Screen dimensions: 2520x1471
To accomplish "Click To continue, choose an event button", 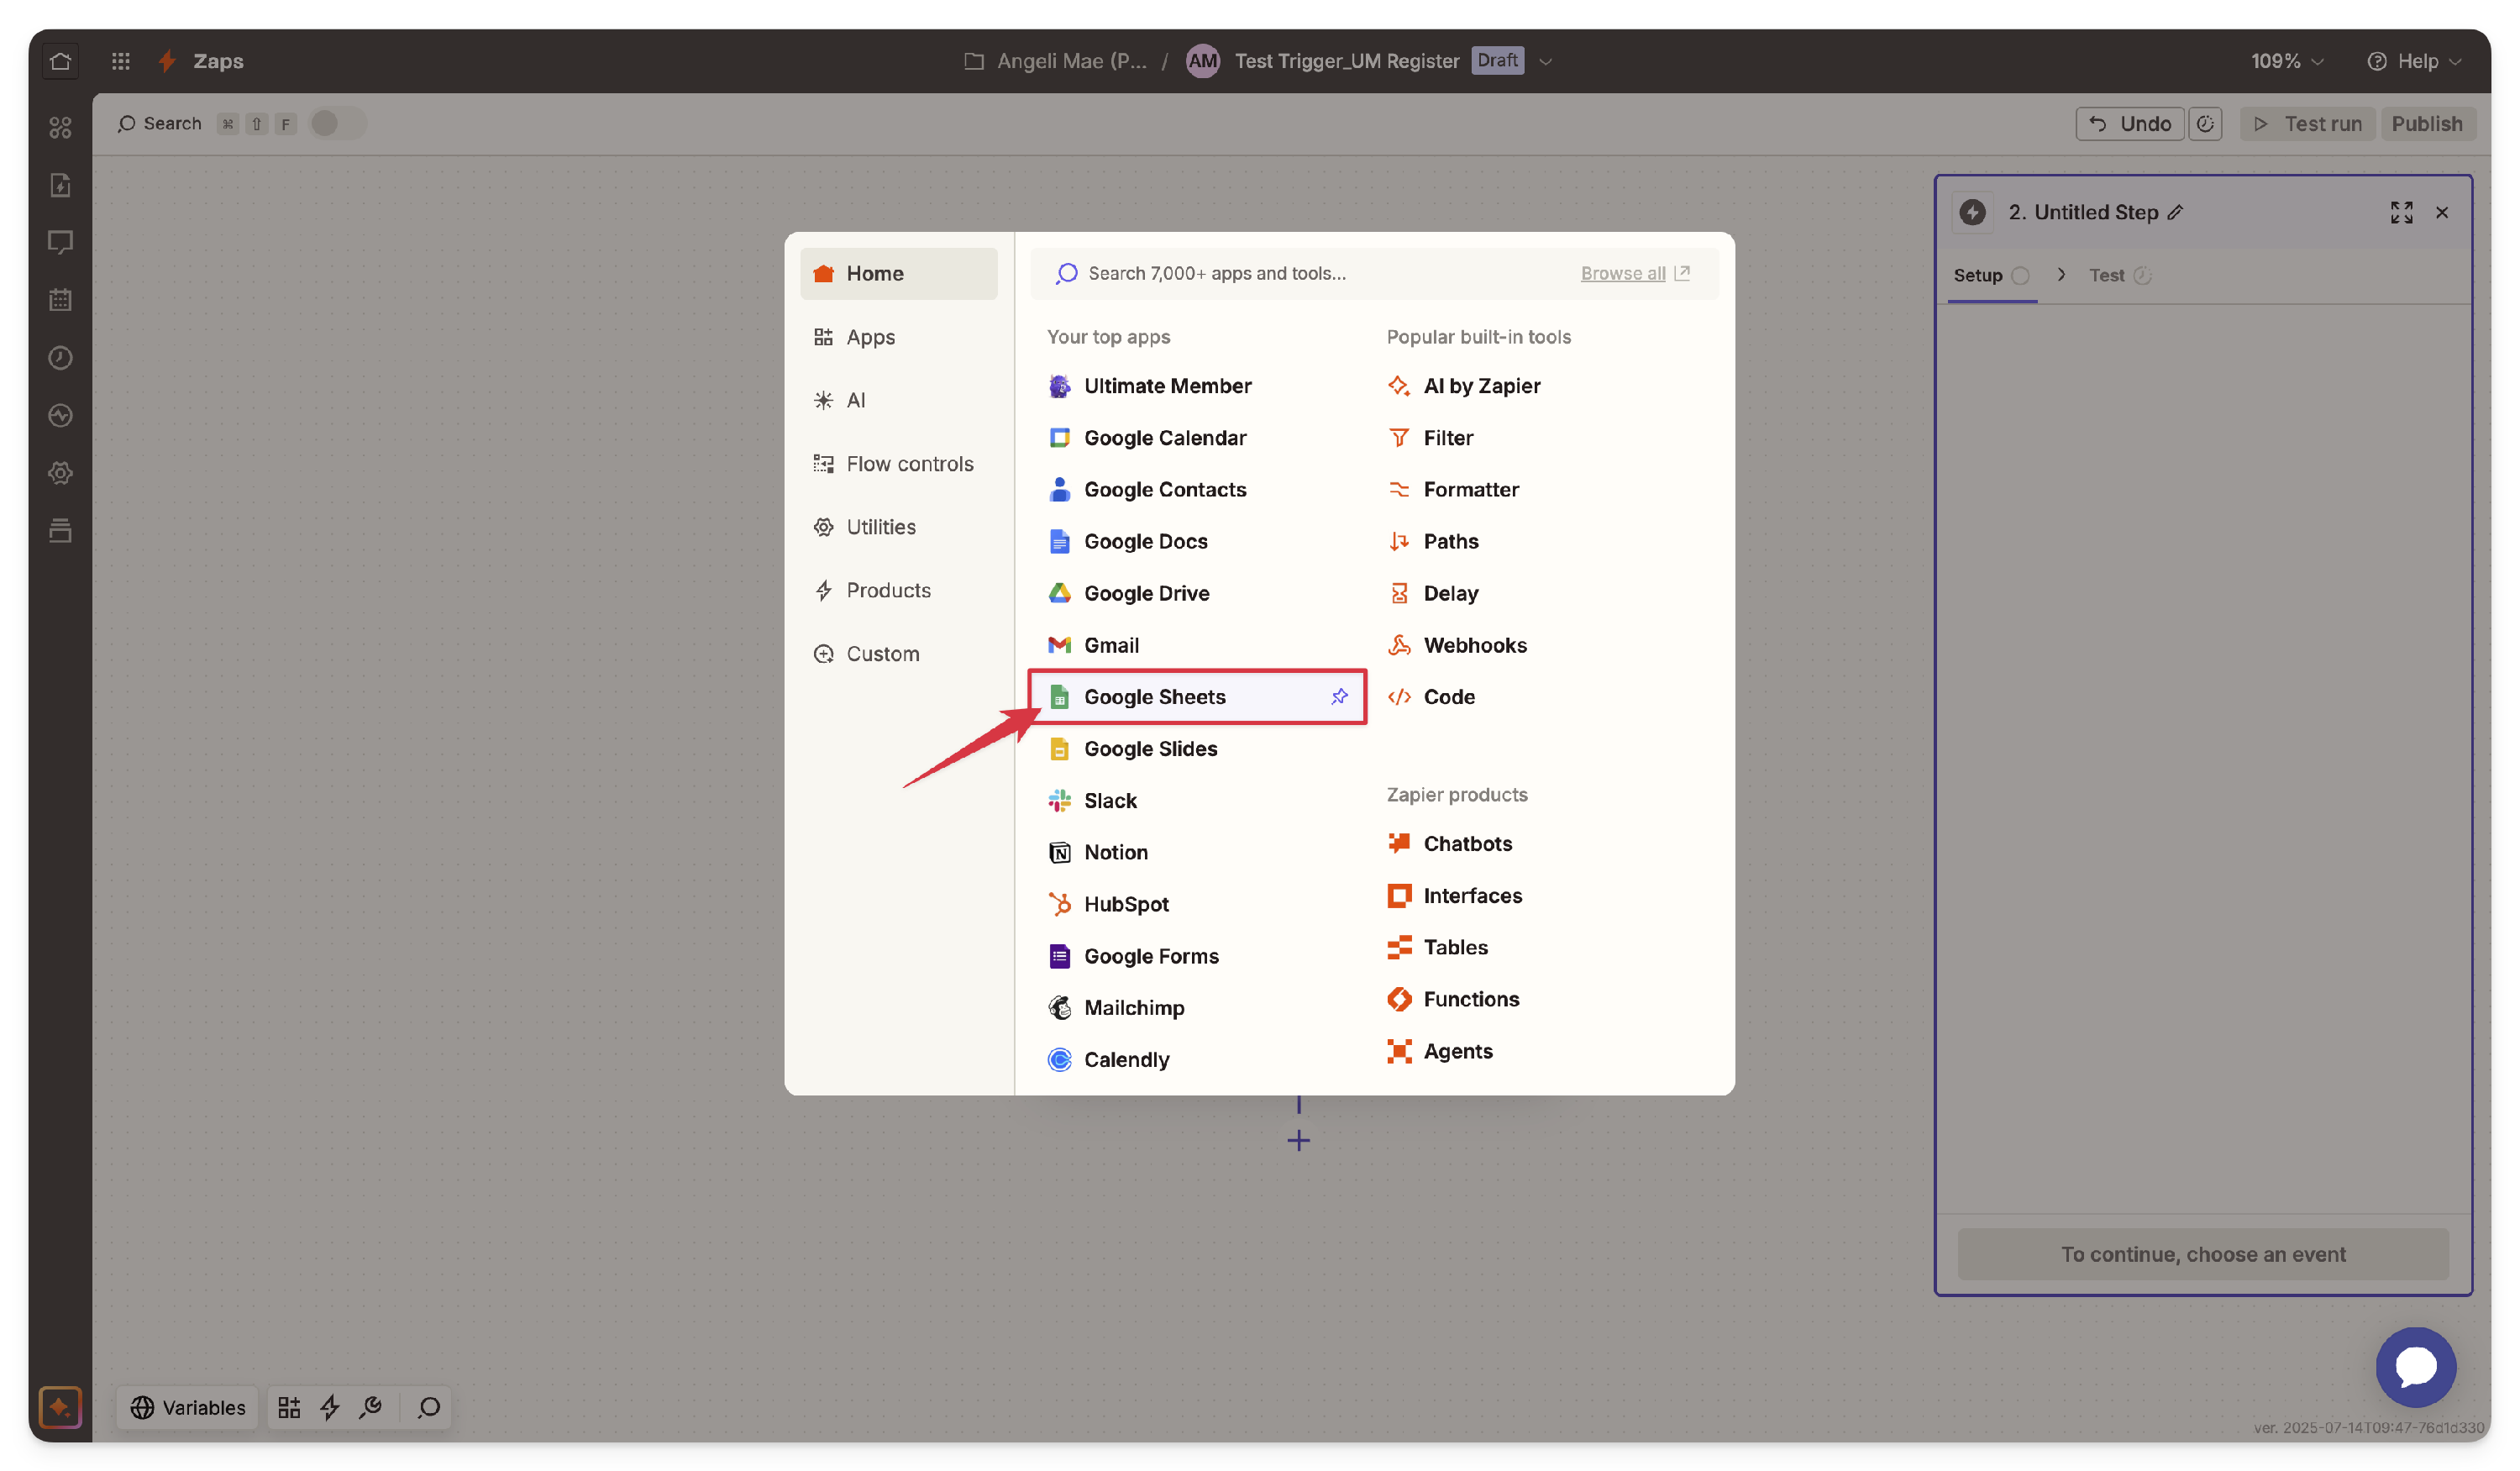I will pos(2202,1254).
